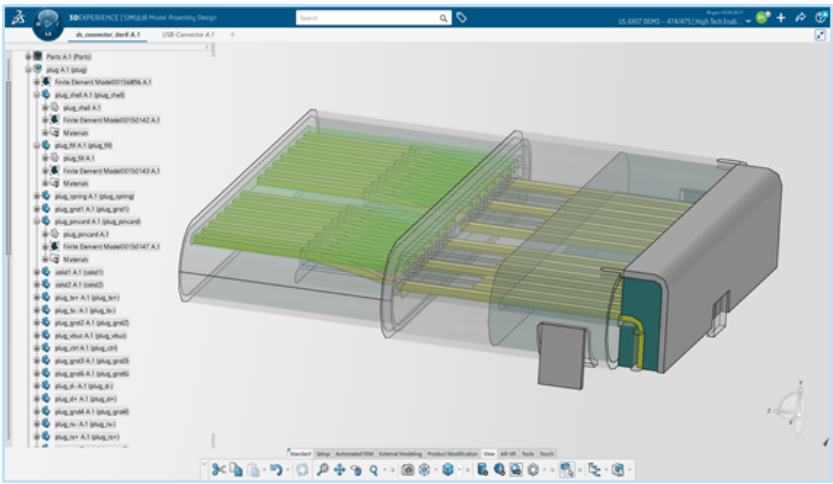Viewport: 833px width, 484px height.
Task: Collapse the plug_shell A.1 tree node
Action: (35, 94)
